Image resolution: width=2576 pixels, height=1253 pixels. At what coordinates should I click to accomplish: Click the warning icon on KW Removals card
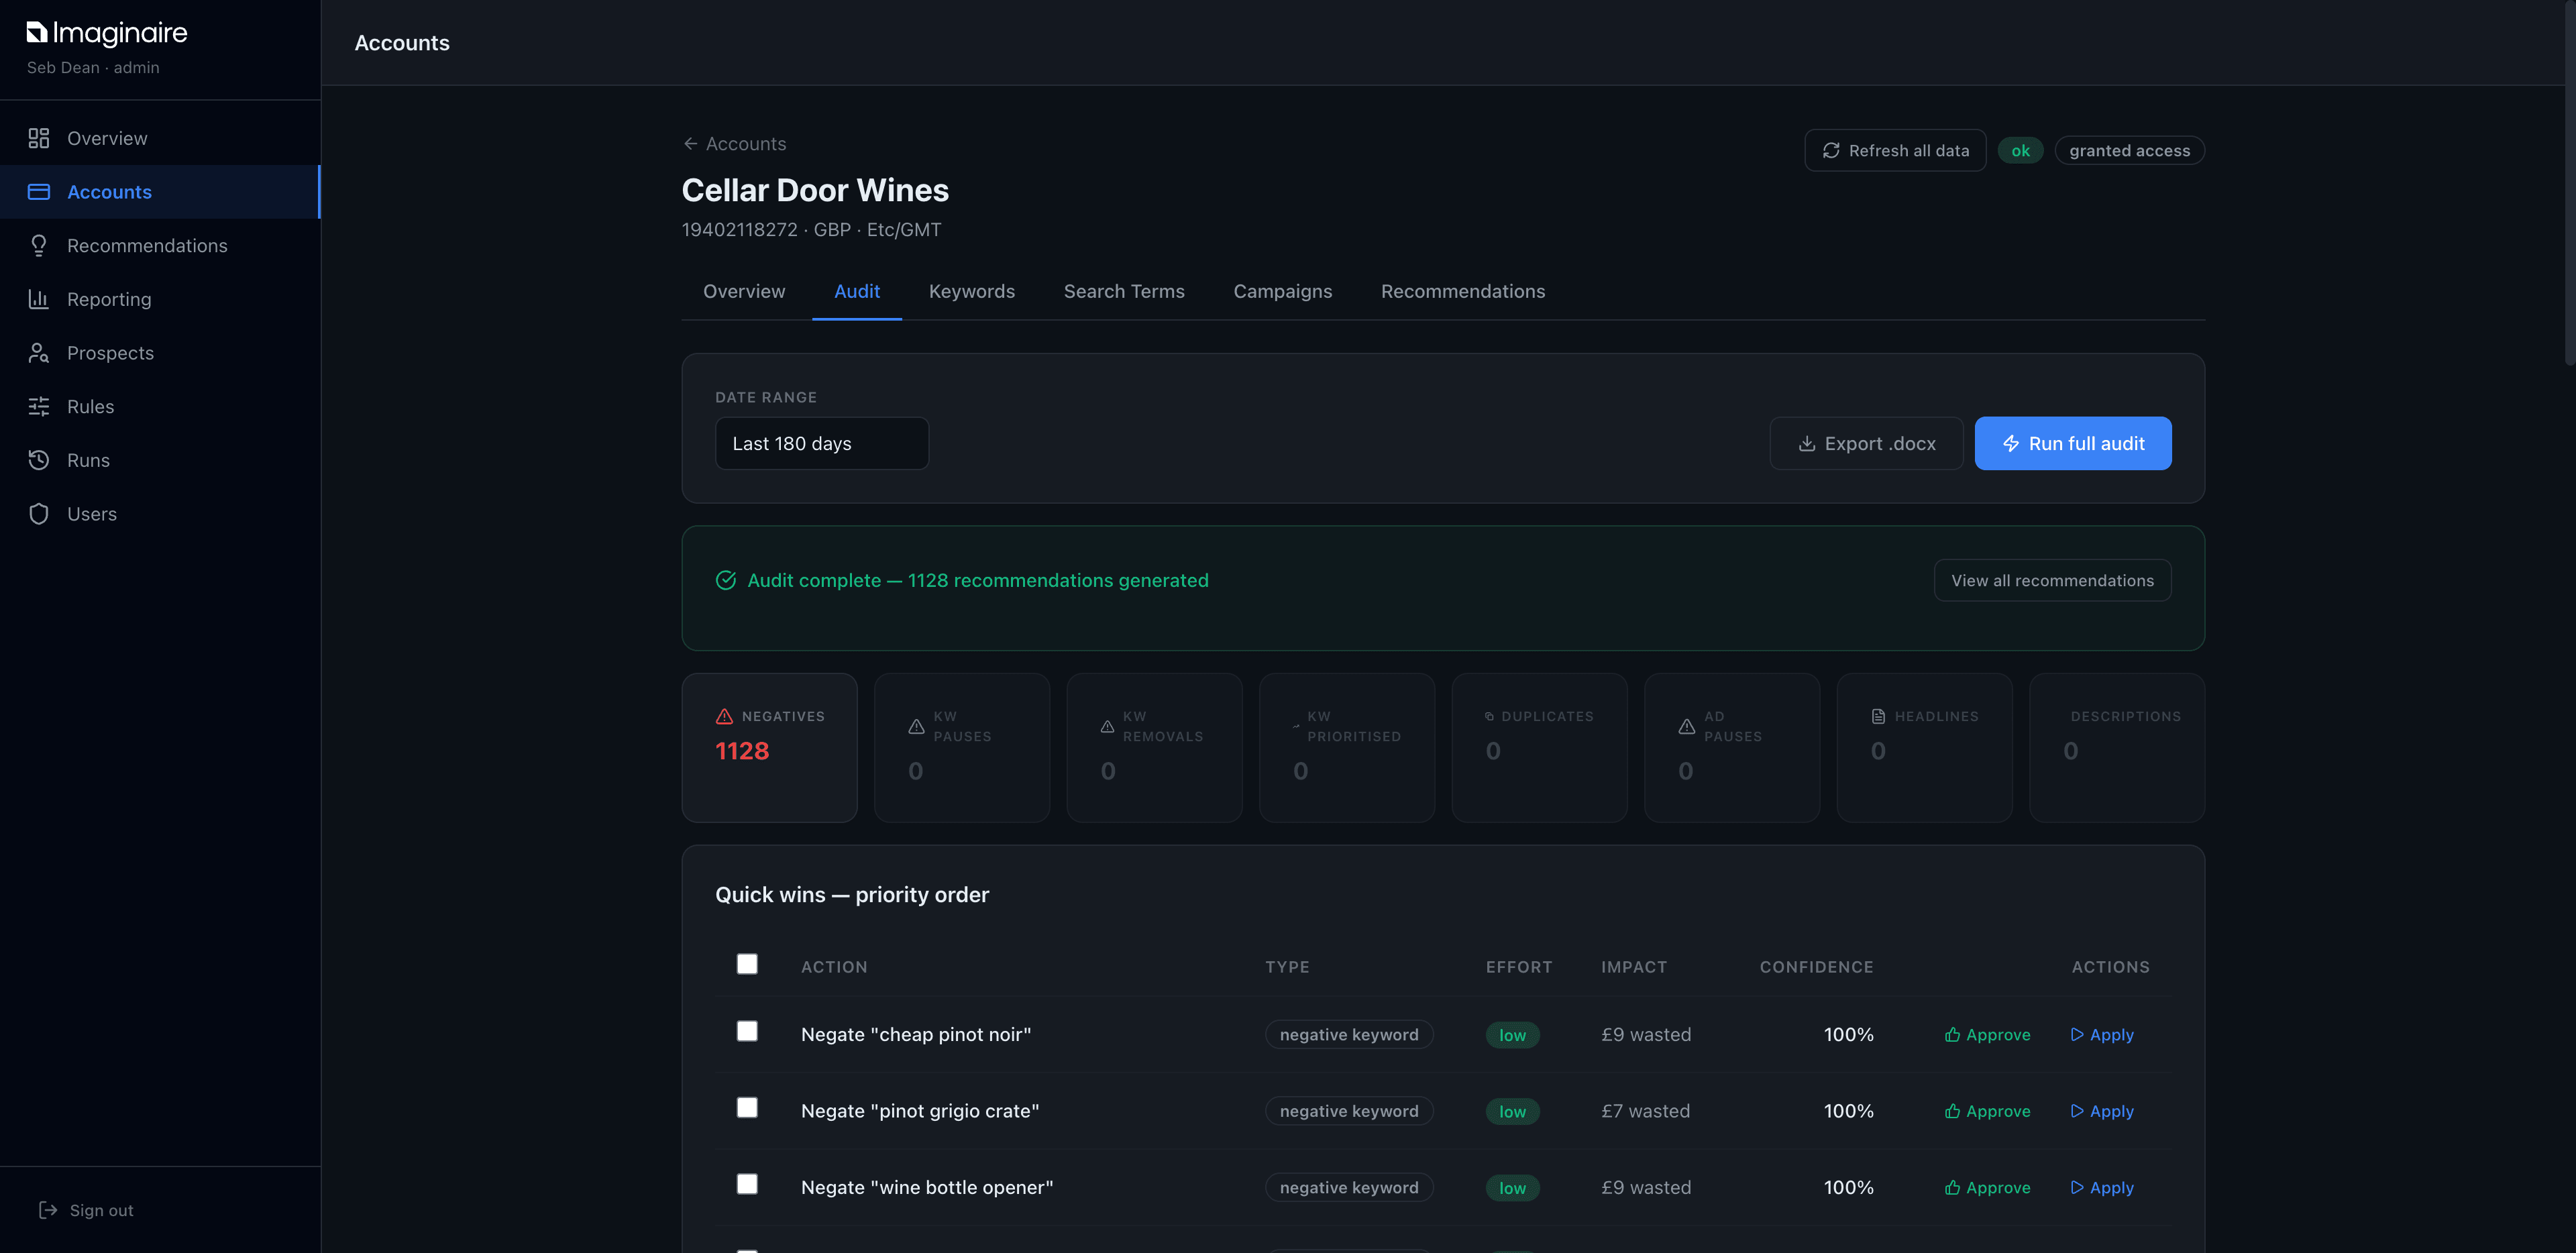[1107, 727]
